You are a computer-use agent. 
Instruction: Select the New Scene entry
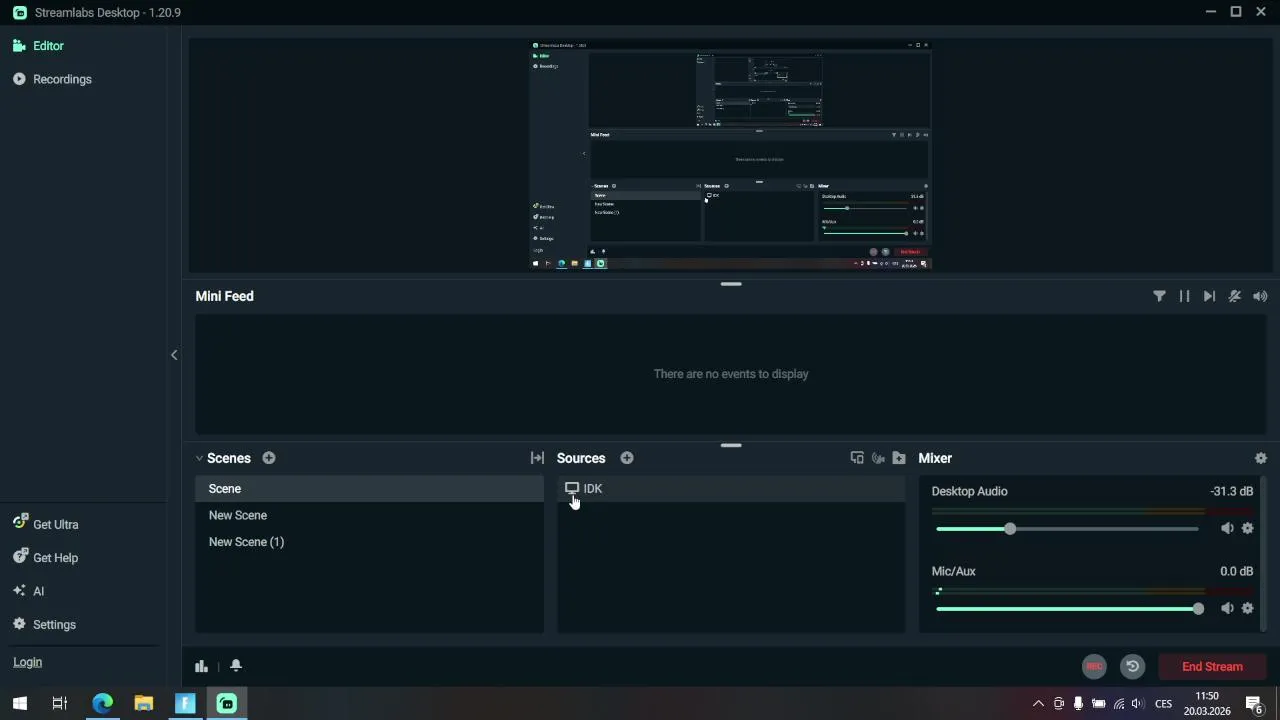point(369,515)
